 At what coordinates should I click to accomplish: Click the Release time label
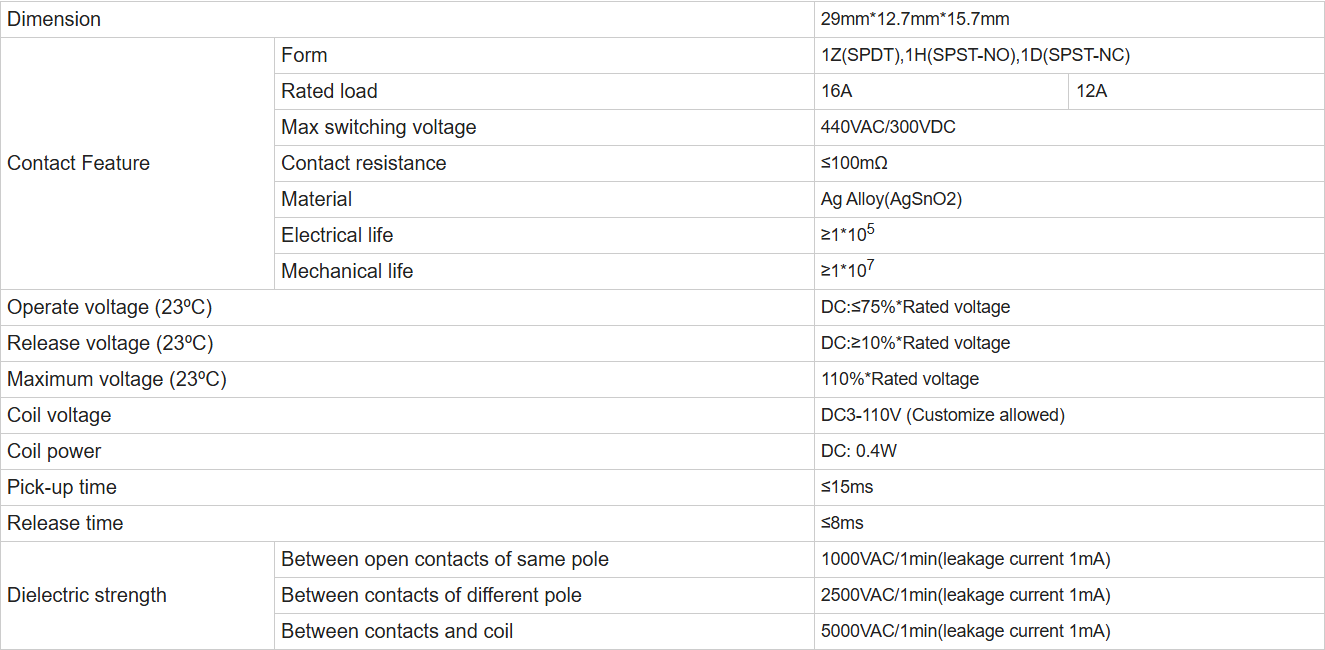click(x=65, y=523)
